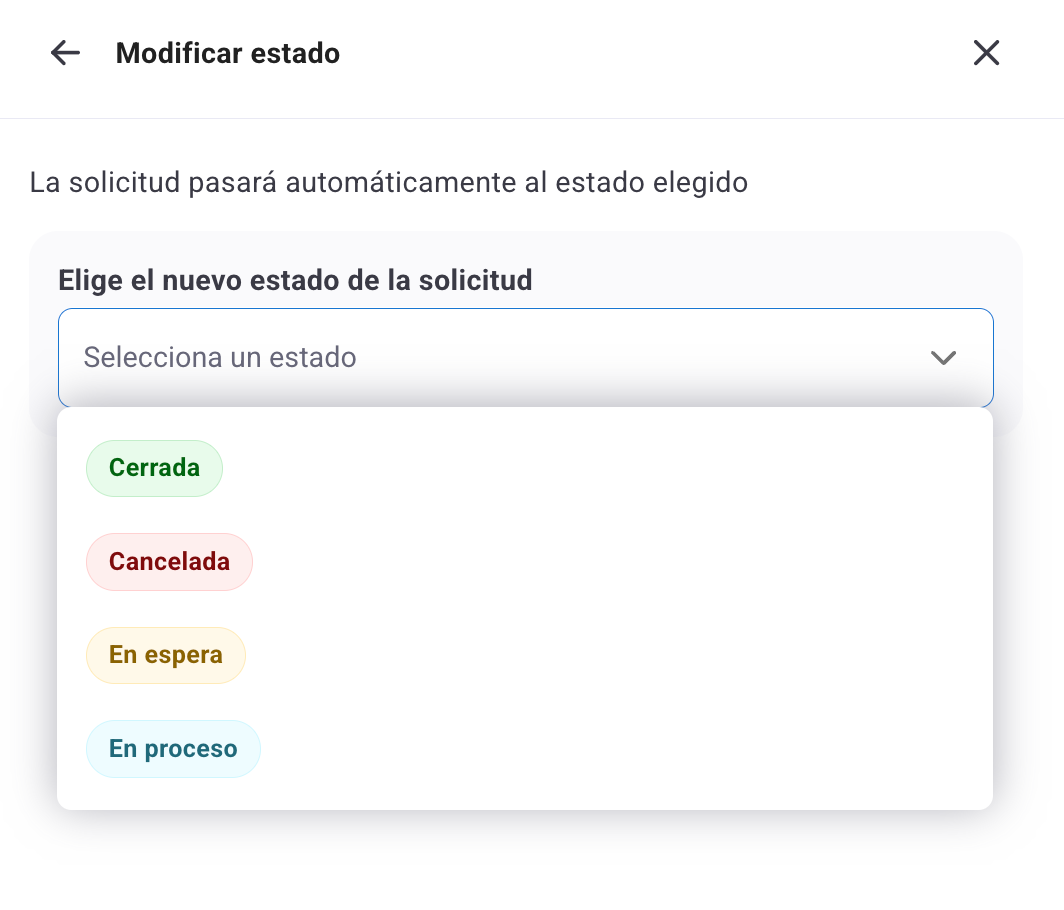This screenshot has width=1064, height=910.
Task: Click the yellow En espera badge
Action: 165,656
